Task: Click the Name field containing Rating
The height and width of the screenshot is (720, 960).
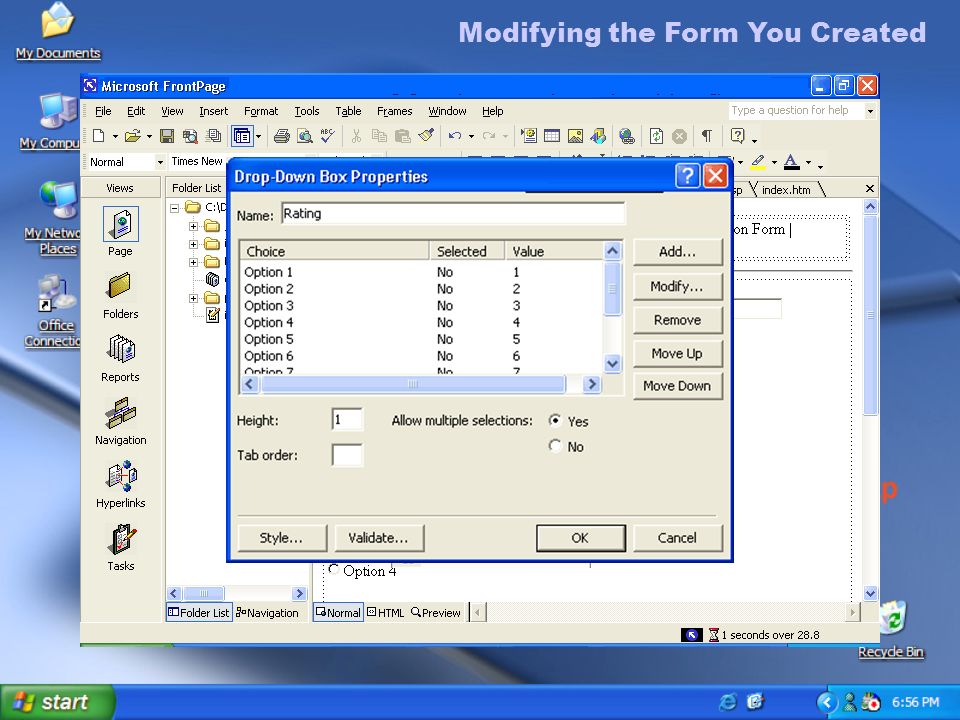Action: (x=453, y=214)
